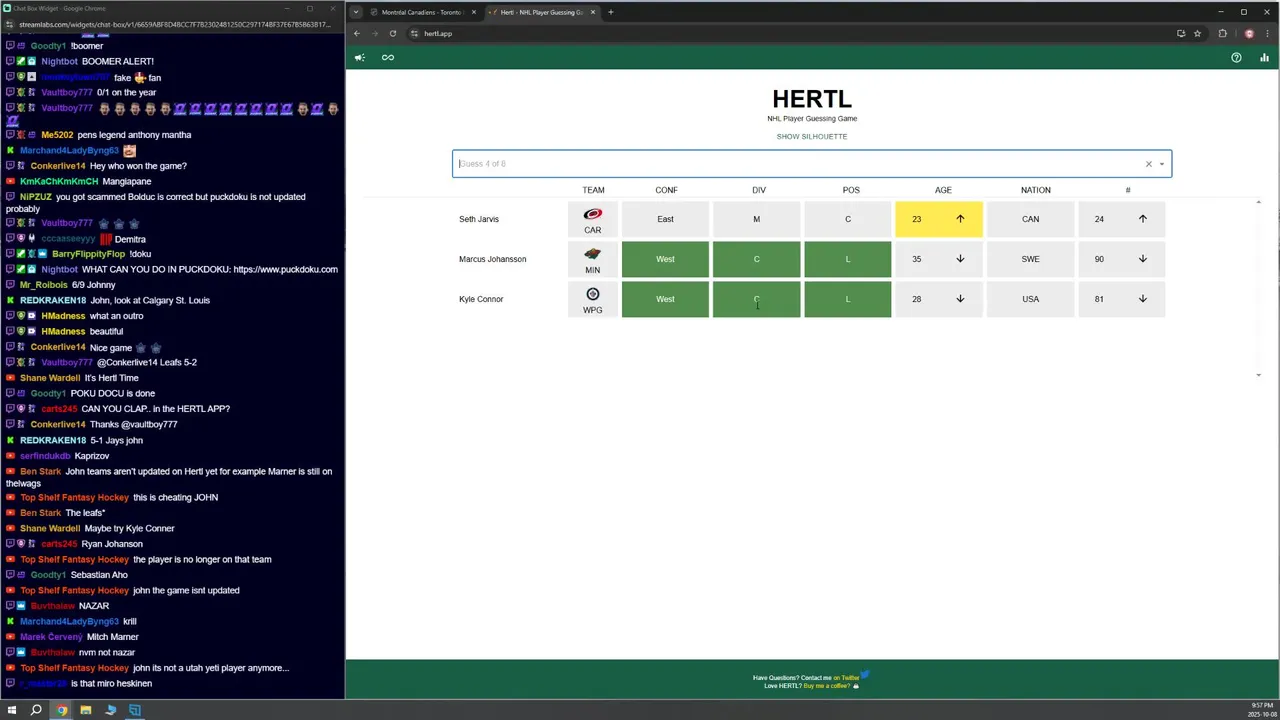Image resolution: width=1280 pixels, height=720 pixels.
Task: Open the Hertl announcements megaphone icon
Action: (360, 57)
